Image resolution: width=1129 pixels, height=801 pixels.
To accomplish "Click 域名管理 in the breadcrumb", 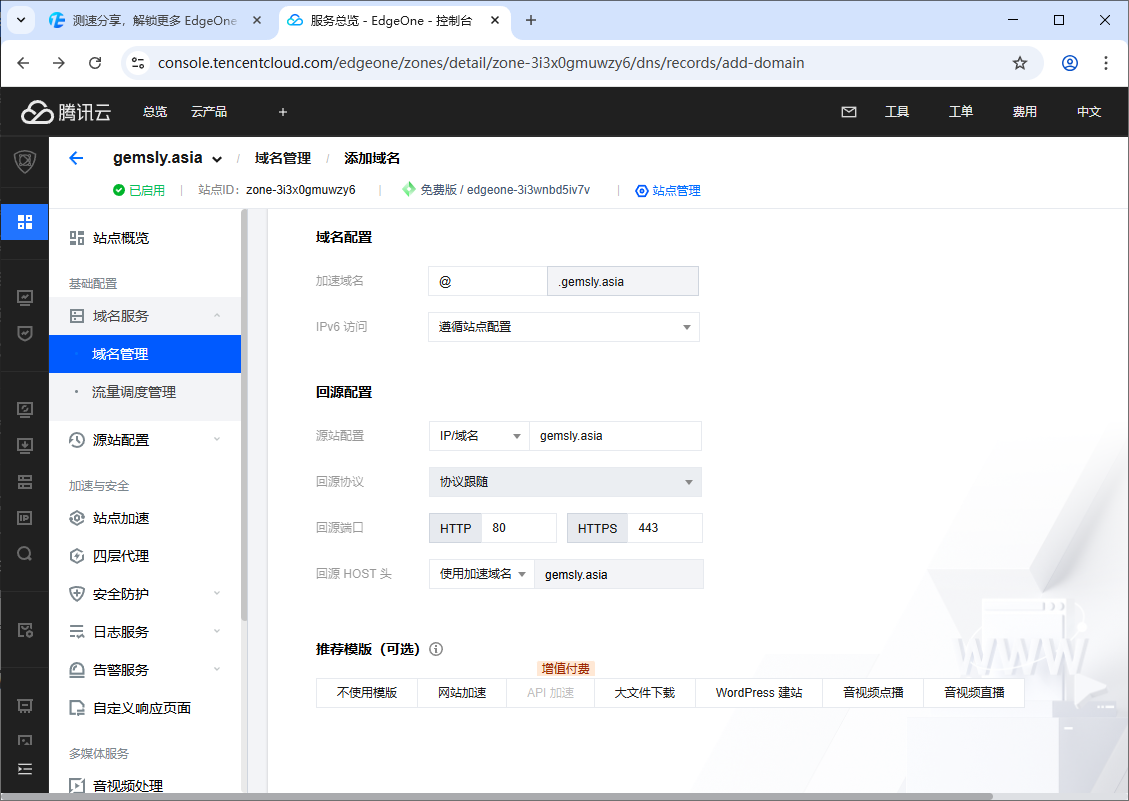I will (x=283, y=158).
